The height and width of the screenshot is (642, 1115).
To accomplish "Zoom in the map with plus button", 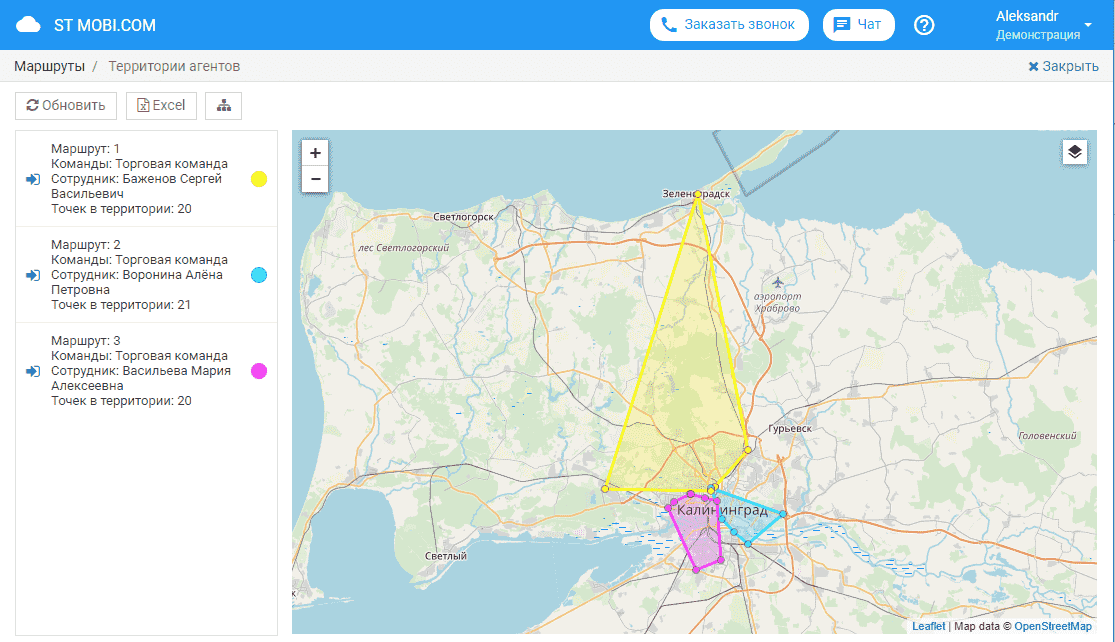I will pyautogui.click(x=315, y=153).
